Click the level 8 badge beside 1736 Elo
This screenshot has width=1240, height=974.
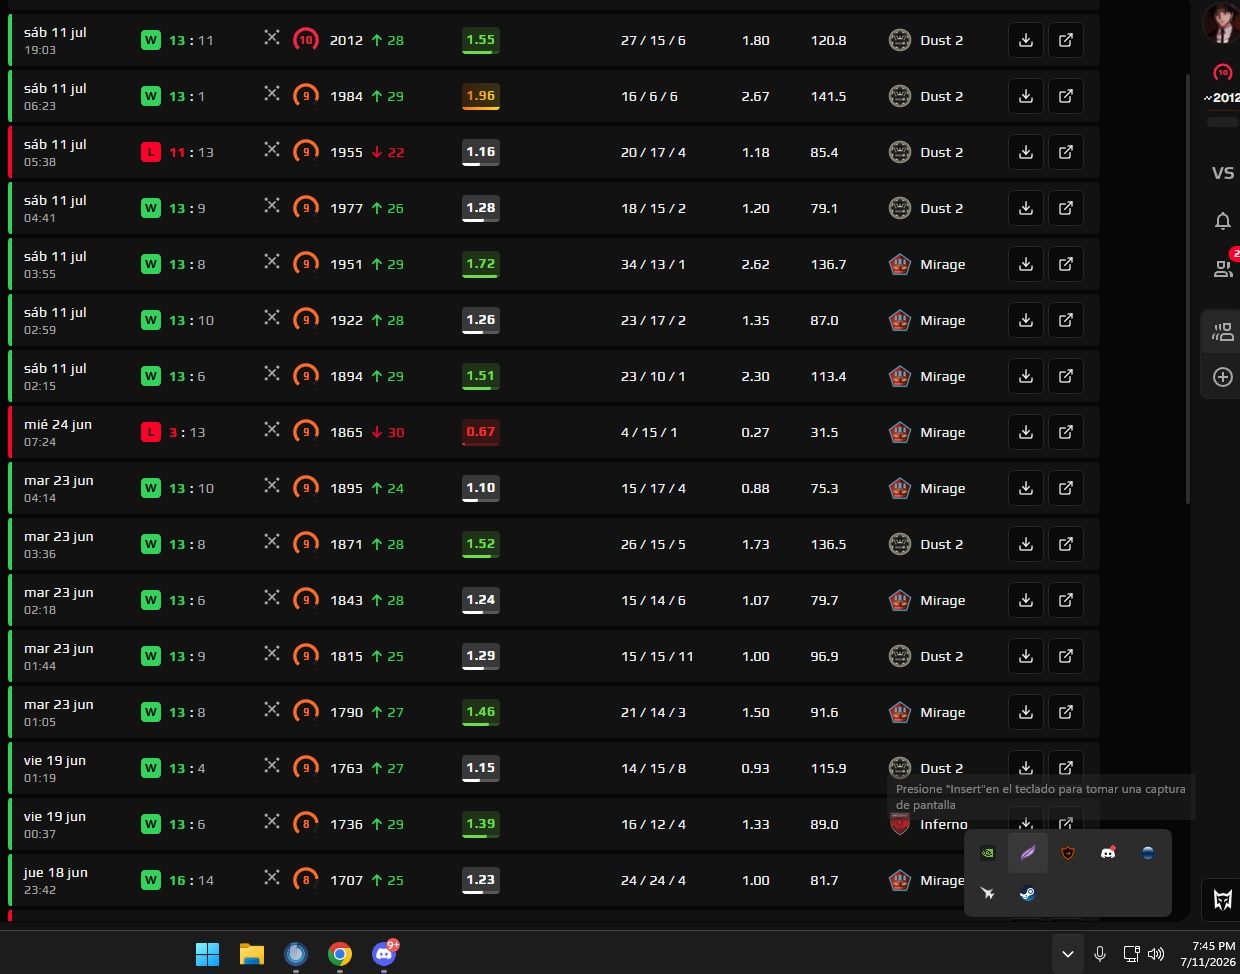[x=306, y=824]
